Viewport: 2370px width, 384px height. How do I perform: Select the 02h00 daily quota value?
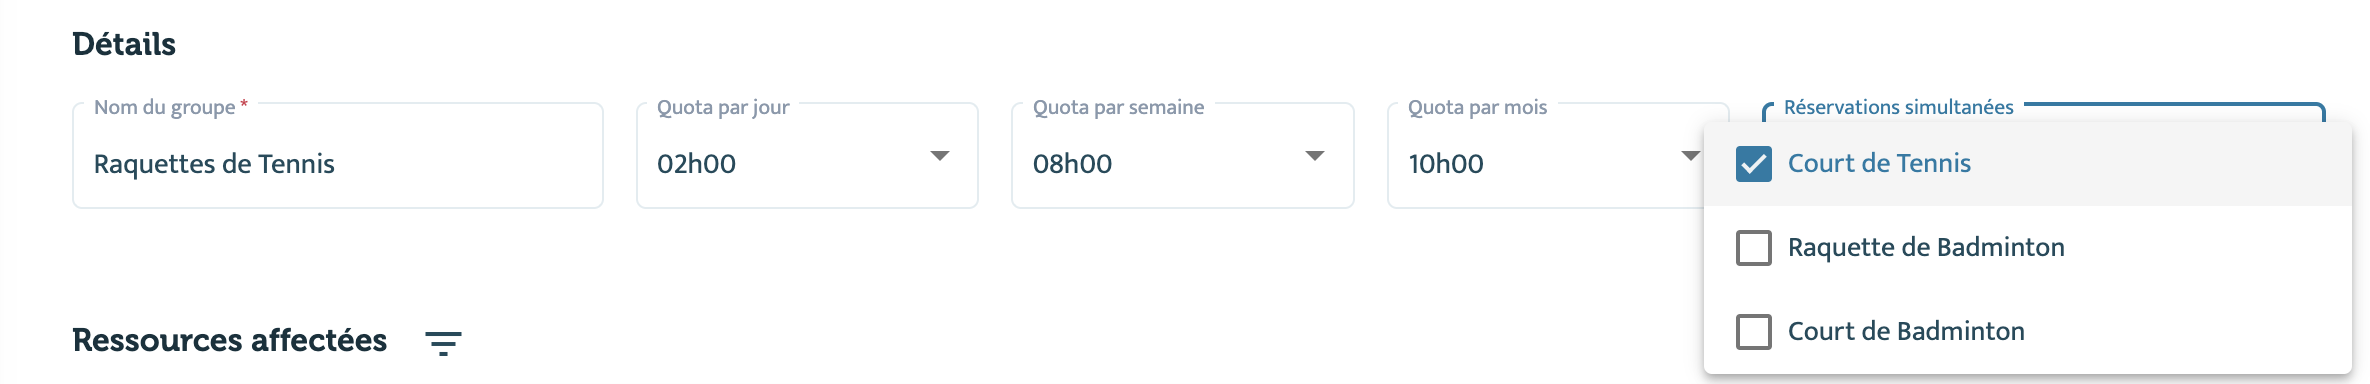pyautogui.click(x=696, y=164)
